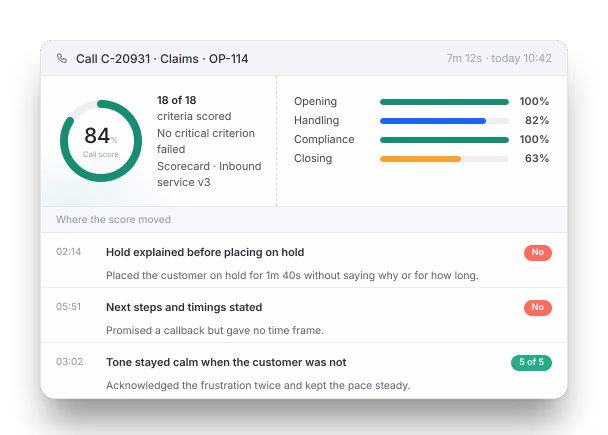Click the Opening category label
This screenshot has height=435, width=608.
pos(315,101)
